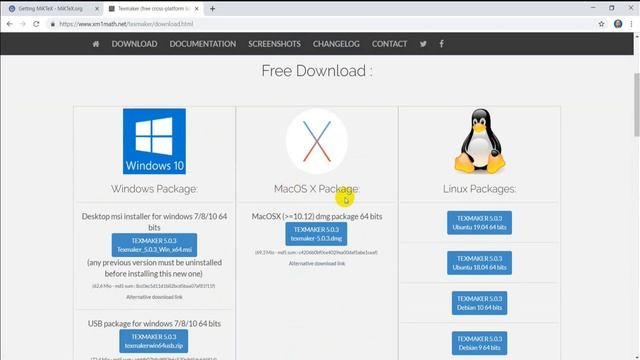This screenshot has width=640, height=360.
Task: Reload the page
Action: point(36,24)
